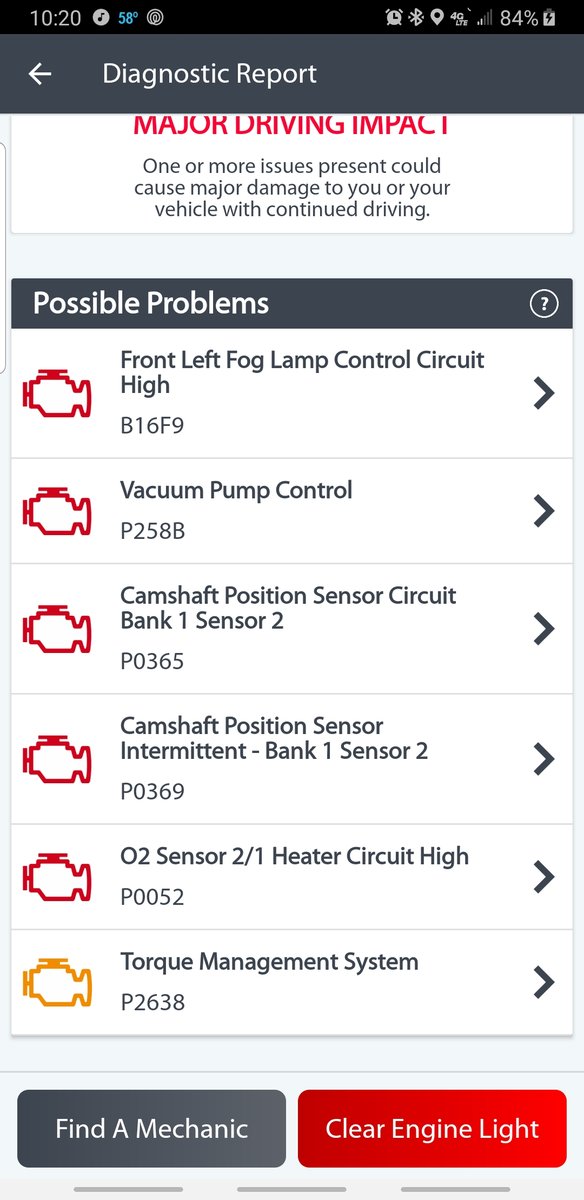Select the orange engine icon for code P2638
Viewport: 584px width, 1200px height.
click(x=57, y=981)
